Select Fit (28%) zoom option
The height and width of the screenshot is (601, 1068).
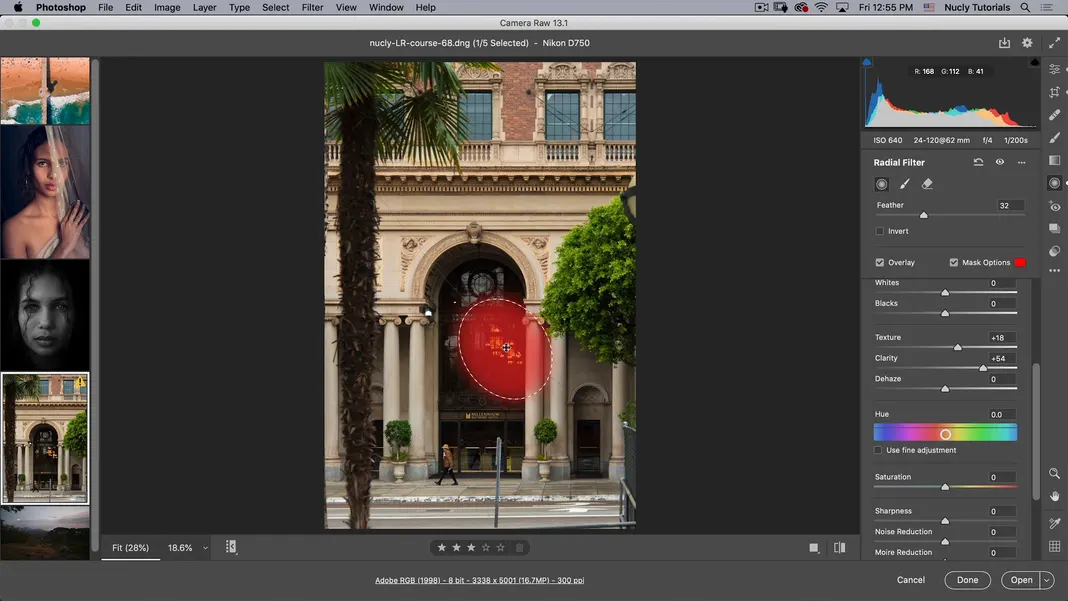(x=130, y=548)
